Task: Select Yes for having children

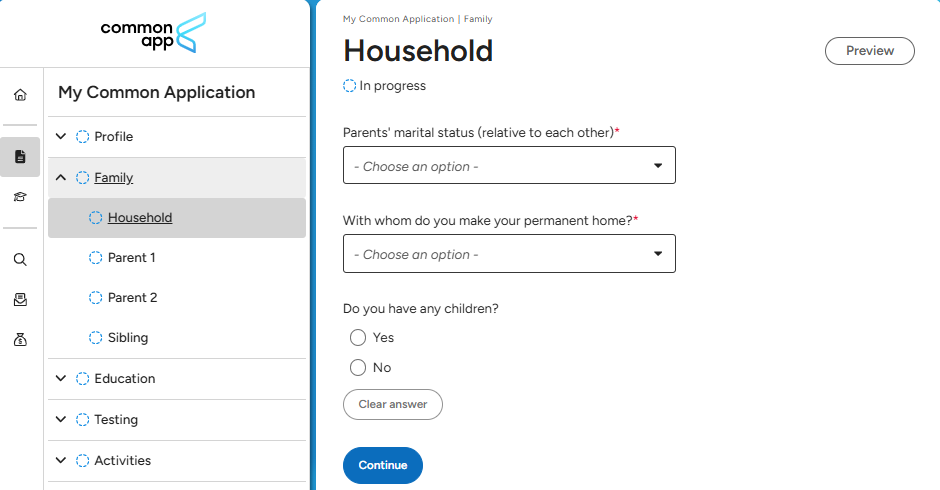Action: coord(358,338)
